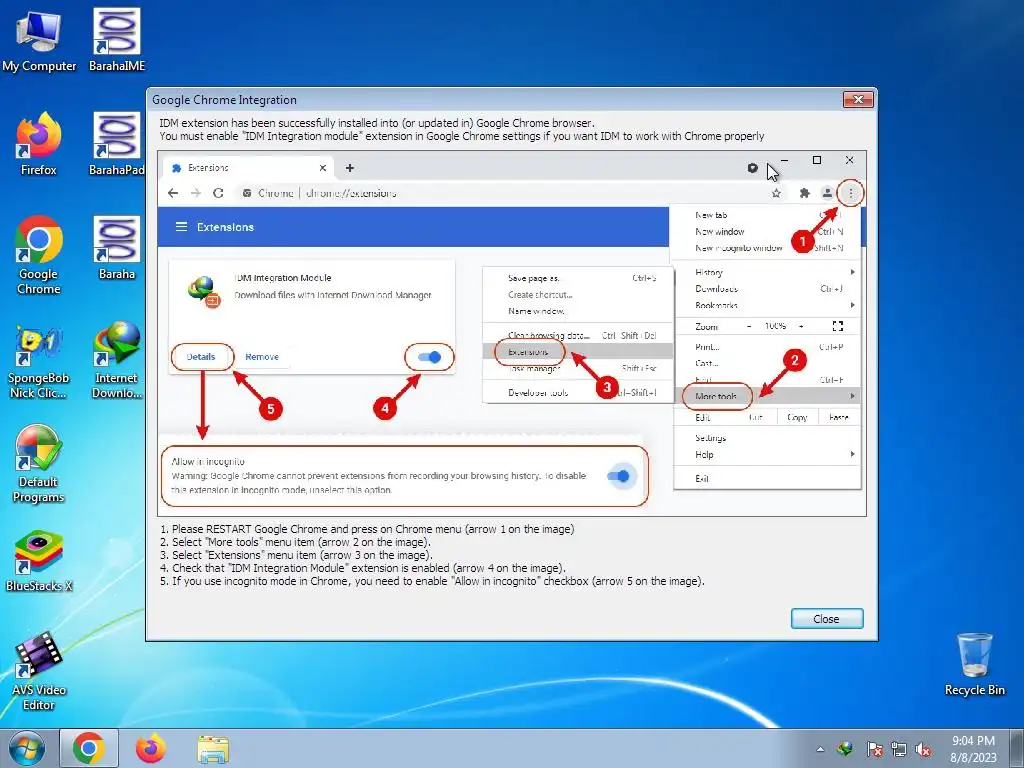Show hidden system tray icons
This screenshot has height=768, width=1024.
tap(820, 750)
